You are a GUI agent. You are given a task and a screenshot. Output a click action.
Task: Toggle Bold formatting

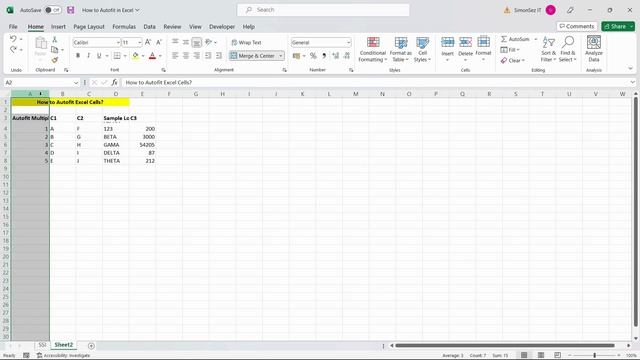(x=78, y=56)
